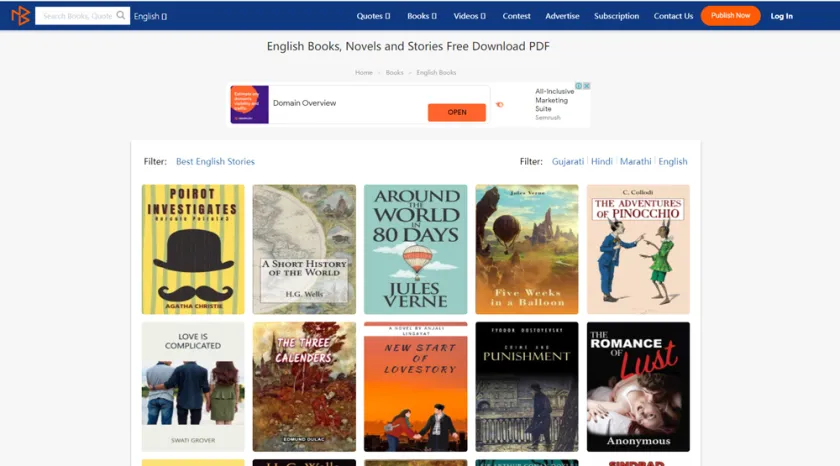The height and width of the screenshot is (466, 840).
Task: Open The Romance of Lust cover
Action: tap(638, 387)
